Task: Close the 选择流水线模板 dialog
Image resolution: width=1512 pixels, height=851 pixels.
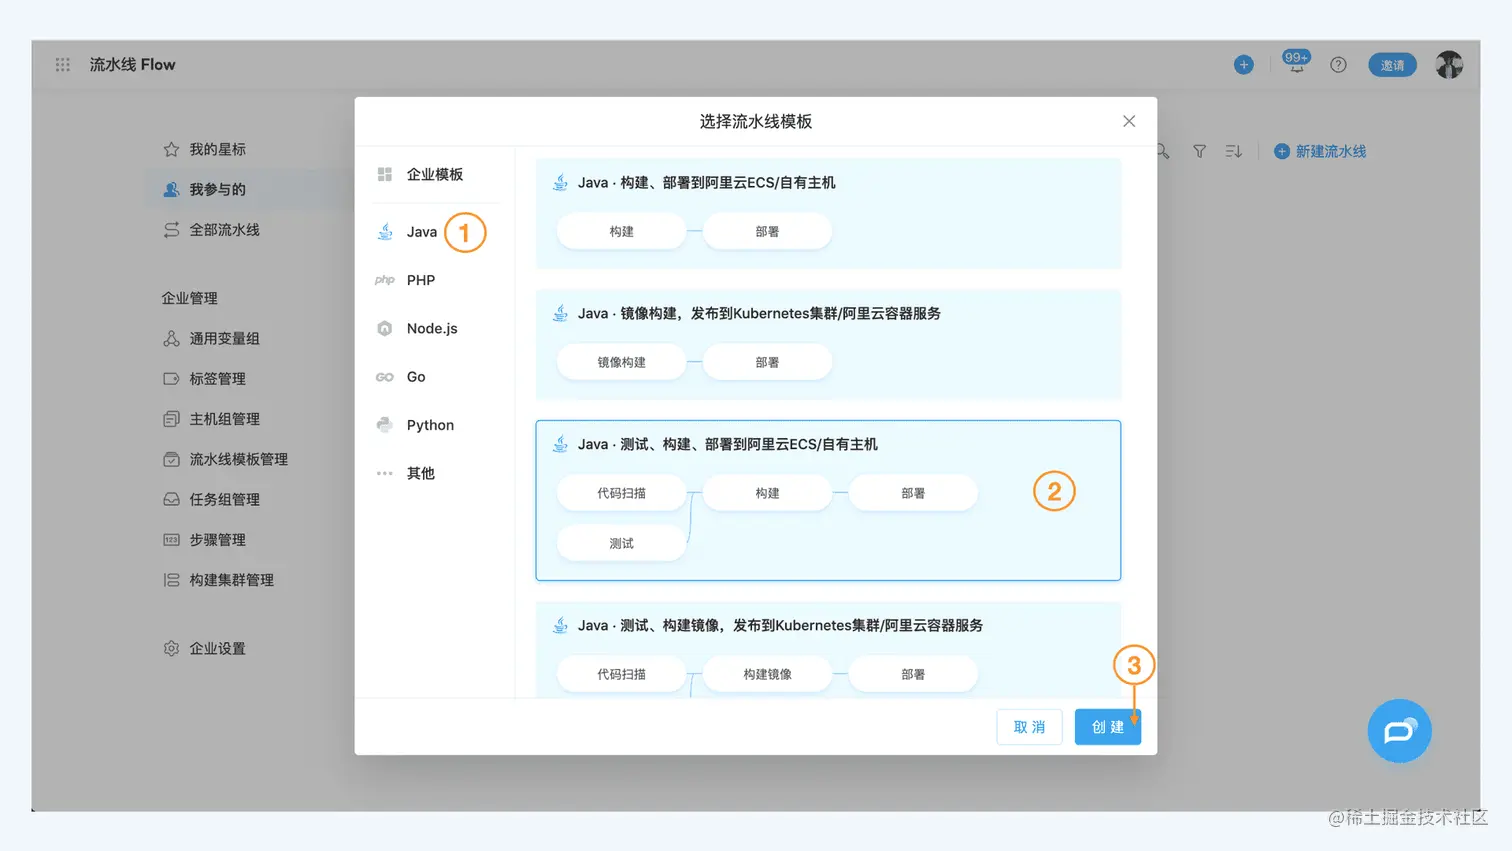Action: pos(1129,121)
